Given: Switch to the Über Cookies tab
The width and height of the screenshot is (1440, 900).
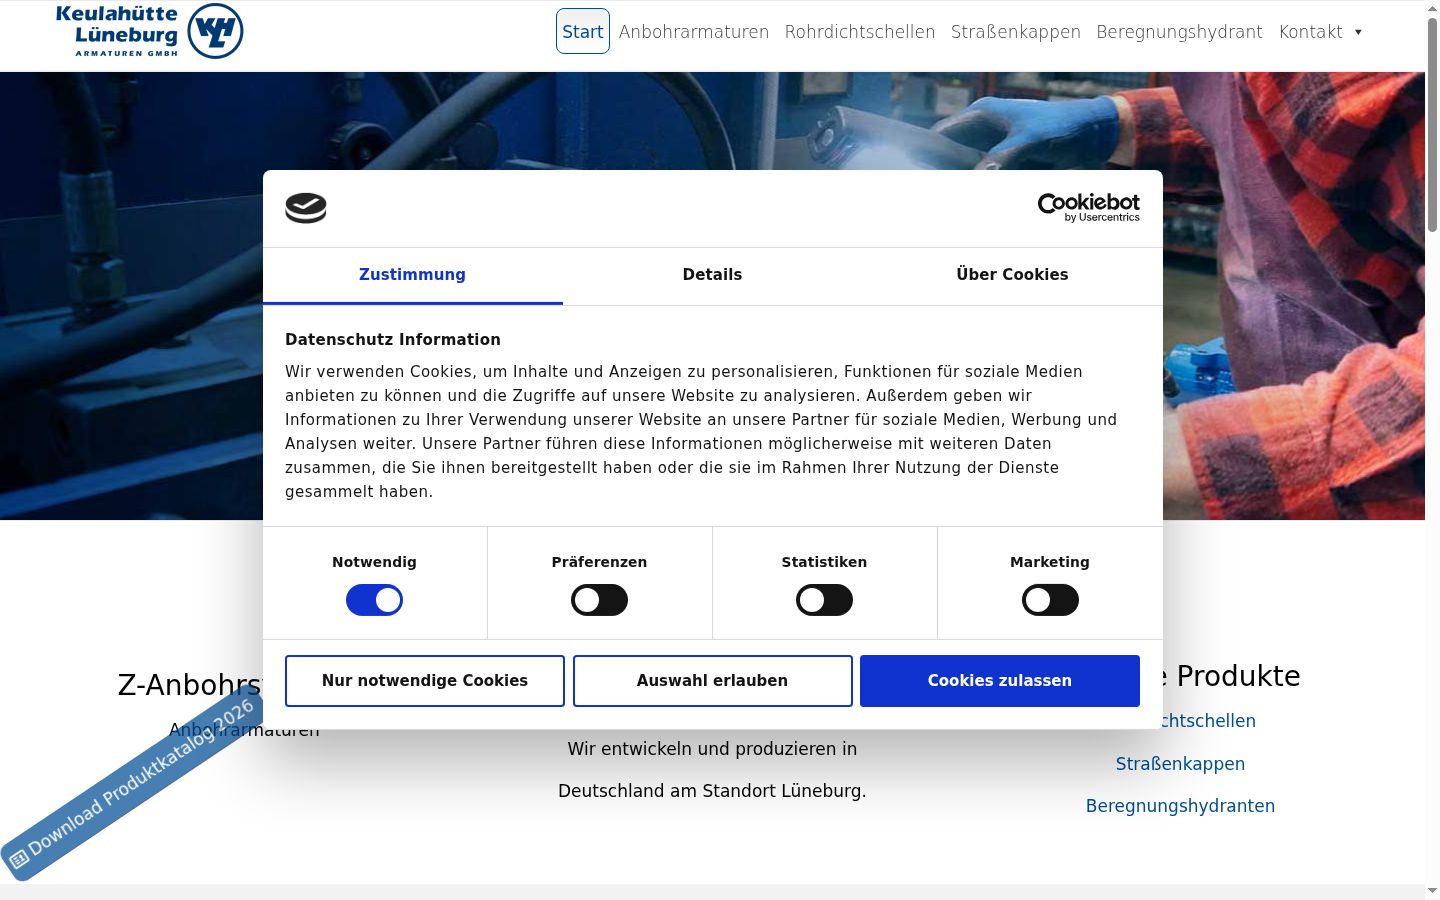Looking at the screenshot, I should (x=1012, y=275).
